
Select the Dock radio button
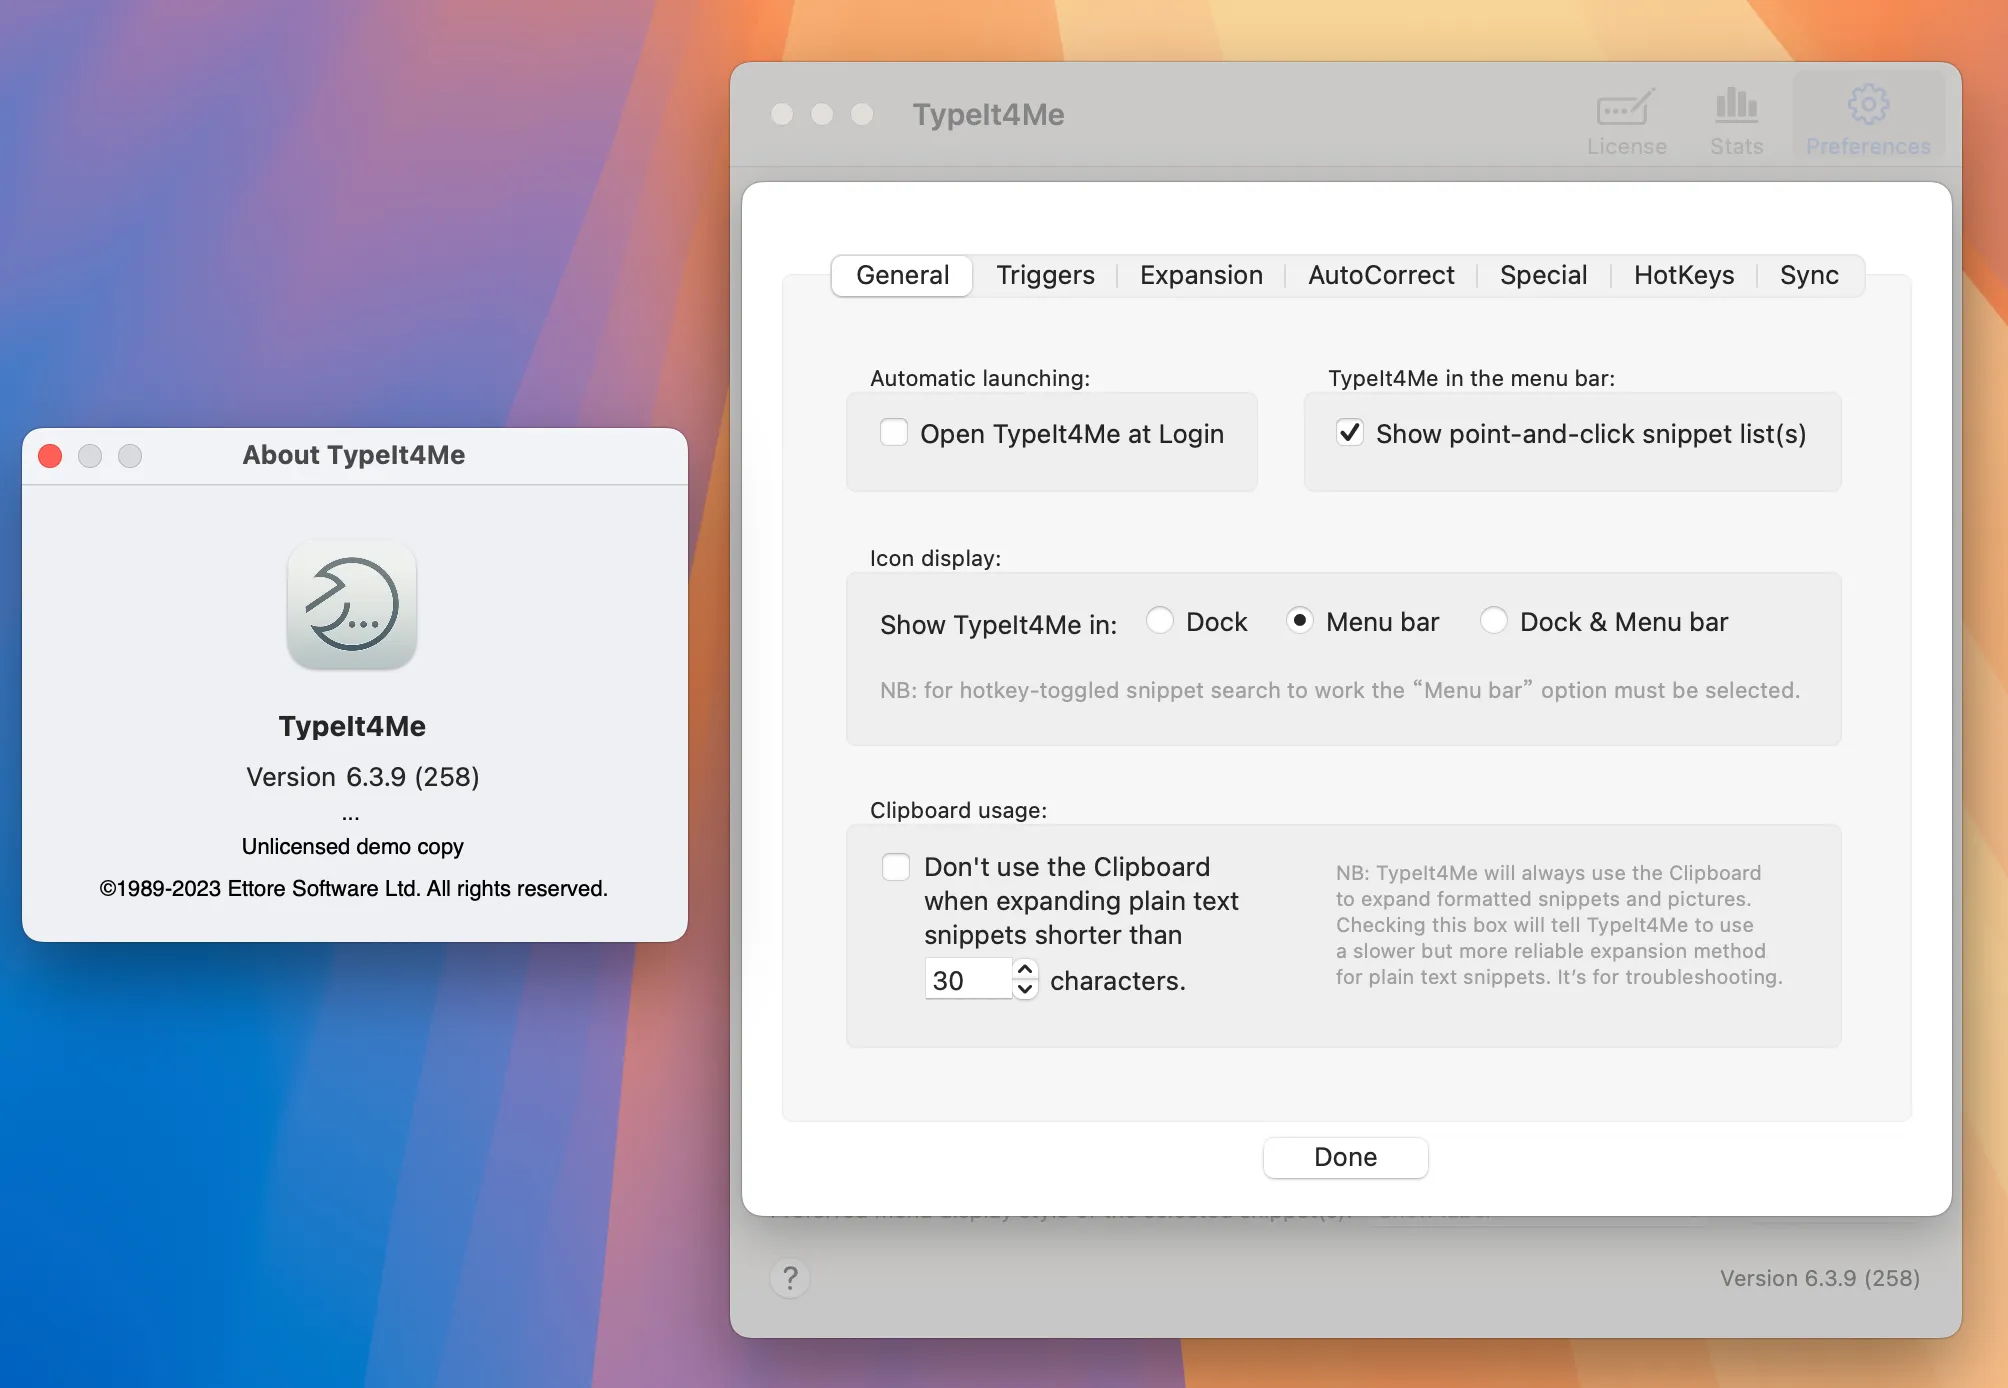[1160, 621]
